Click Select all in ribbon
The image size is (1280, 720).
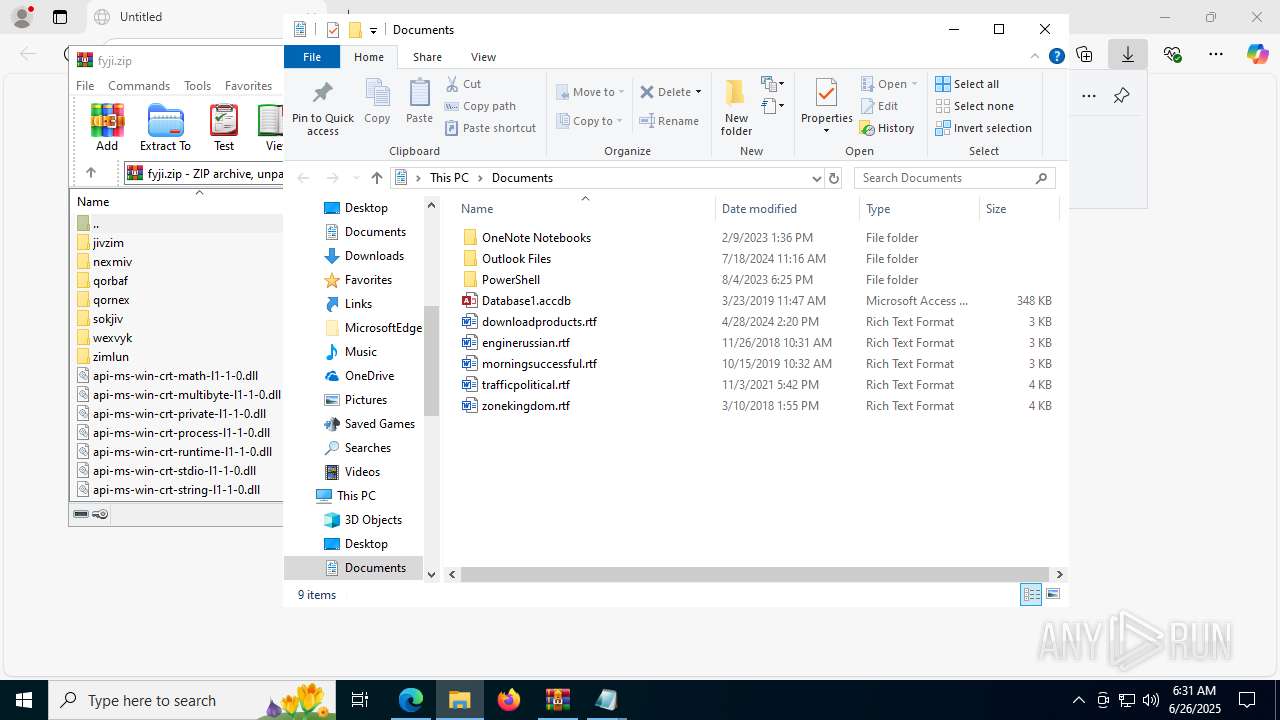(x=967, y=84)
